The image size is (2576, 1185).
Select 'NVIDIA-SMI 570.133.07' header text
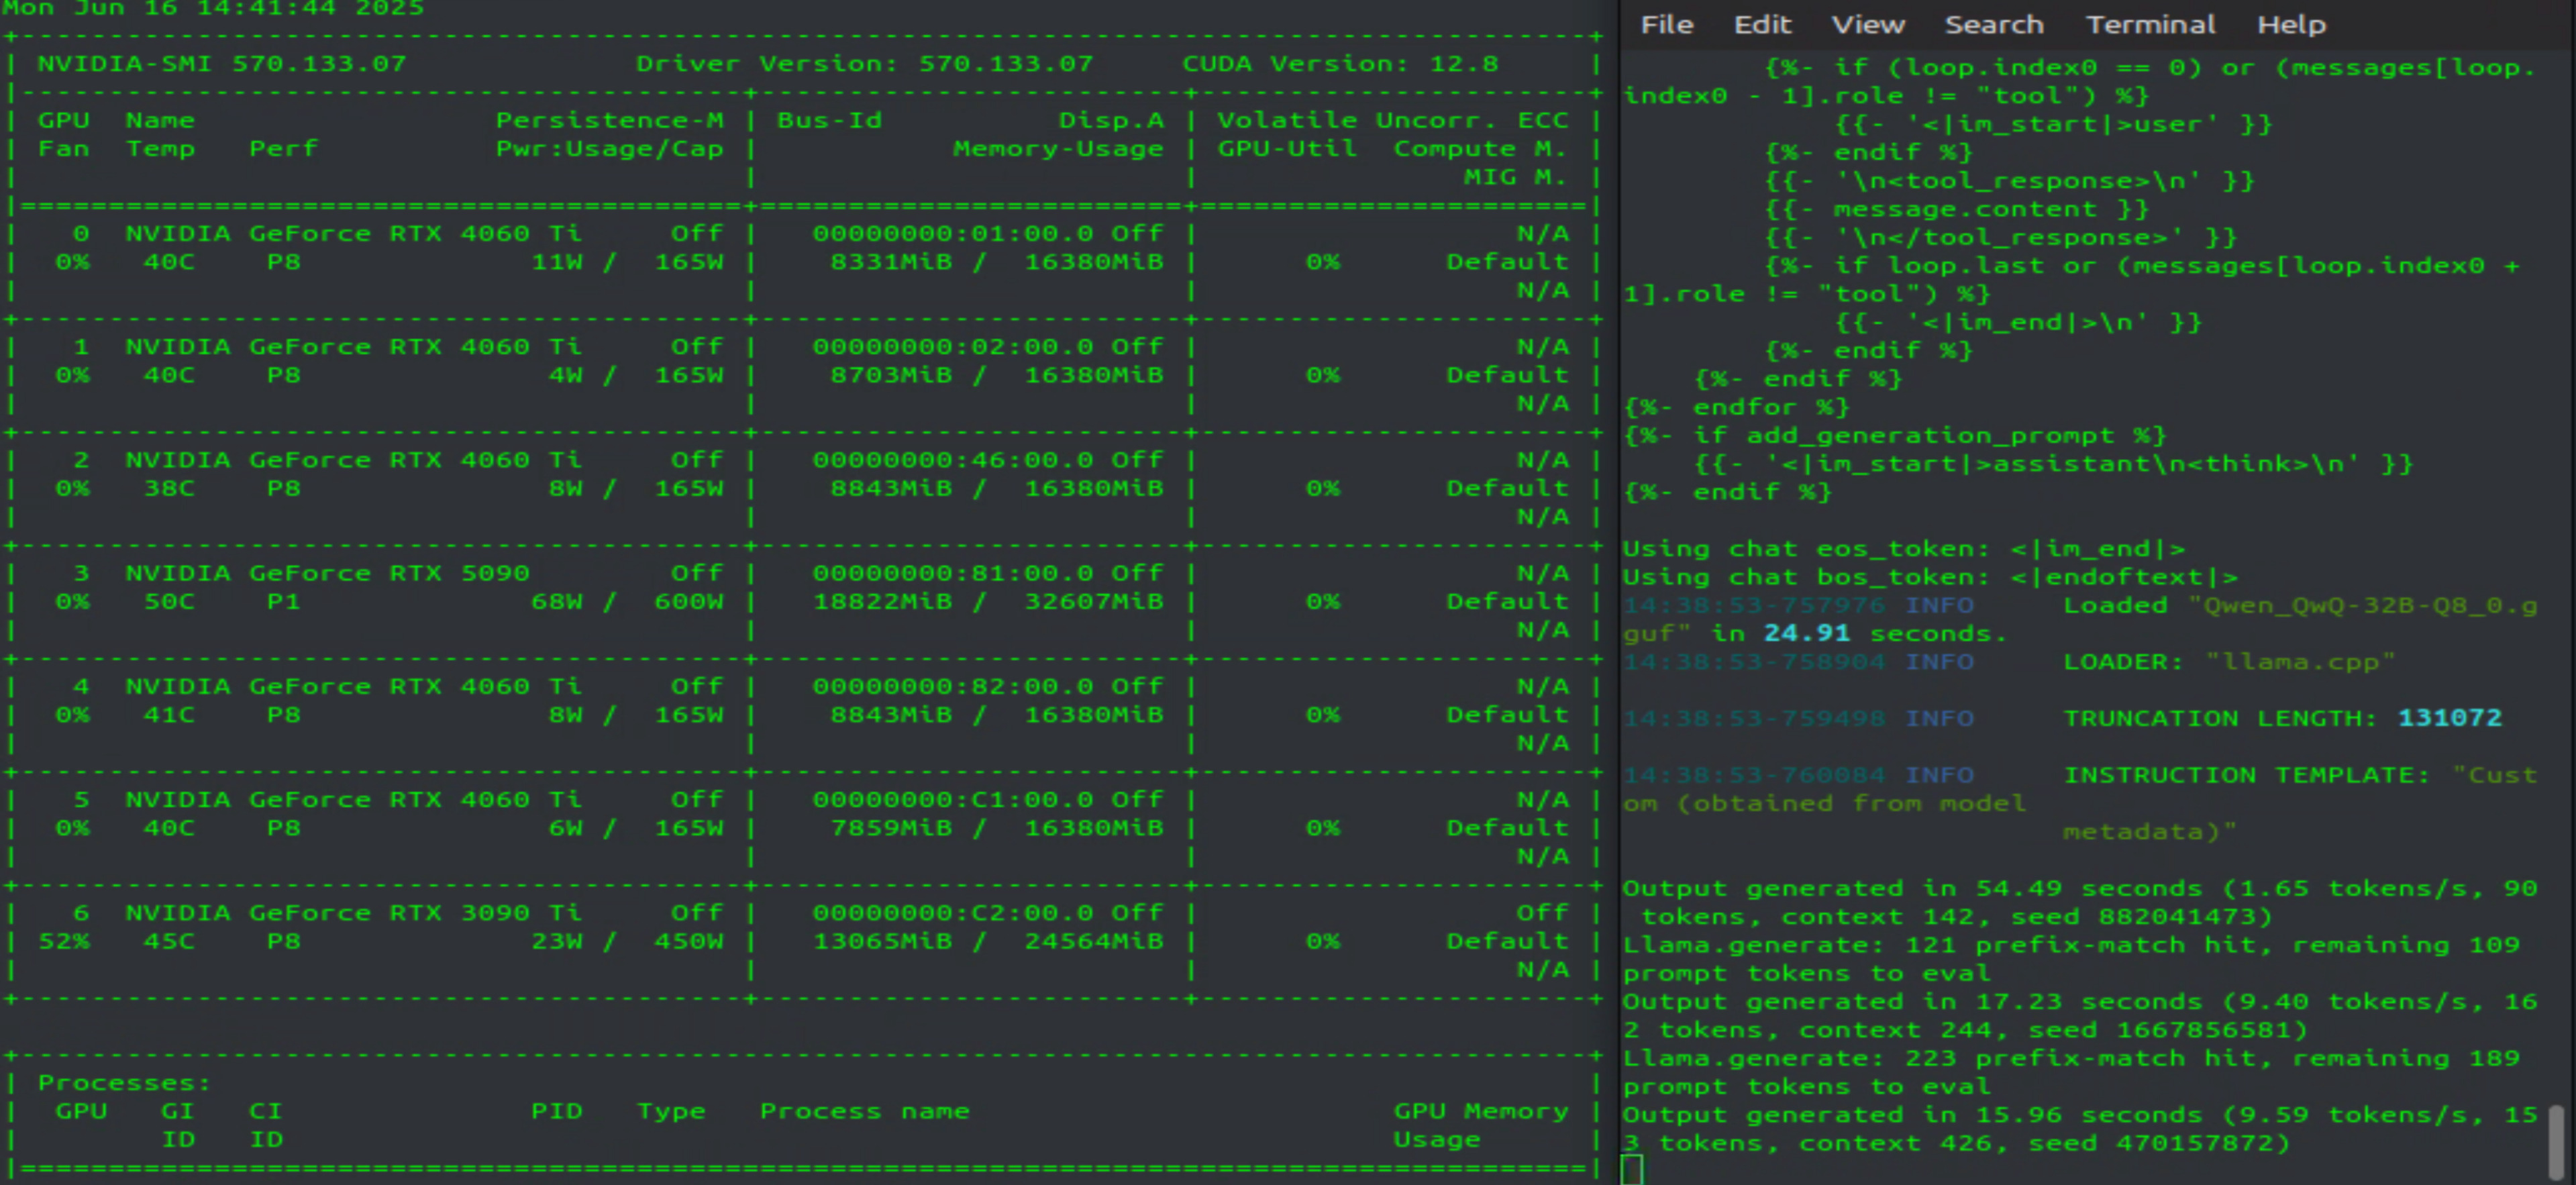tap(222, 63)
